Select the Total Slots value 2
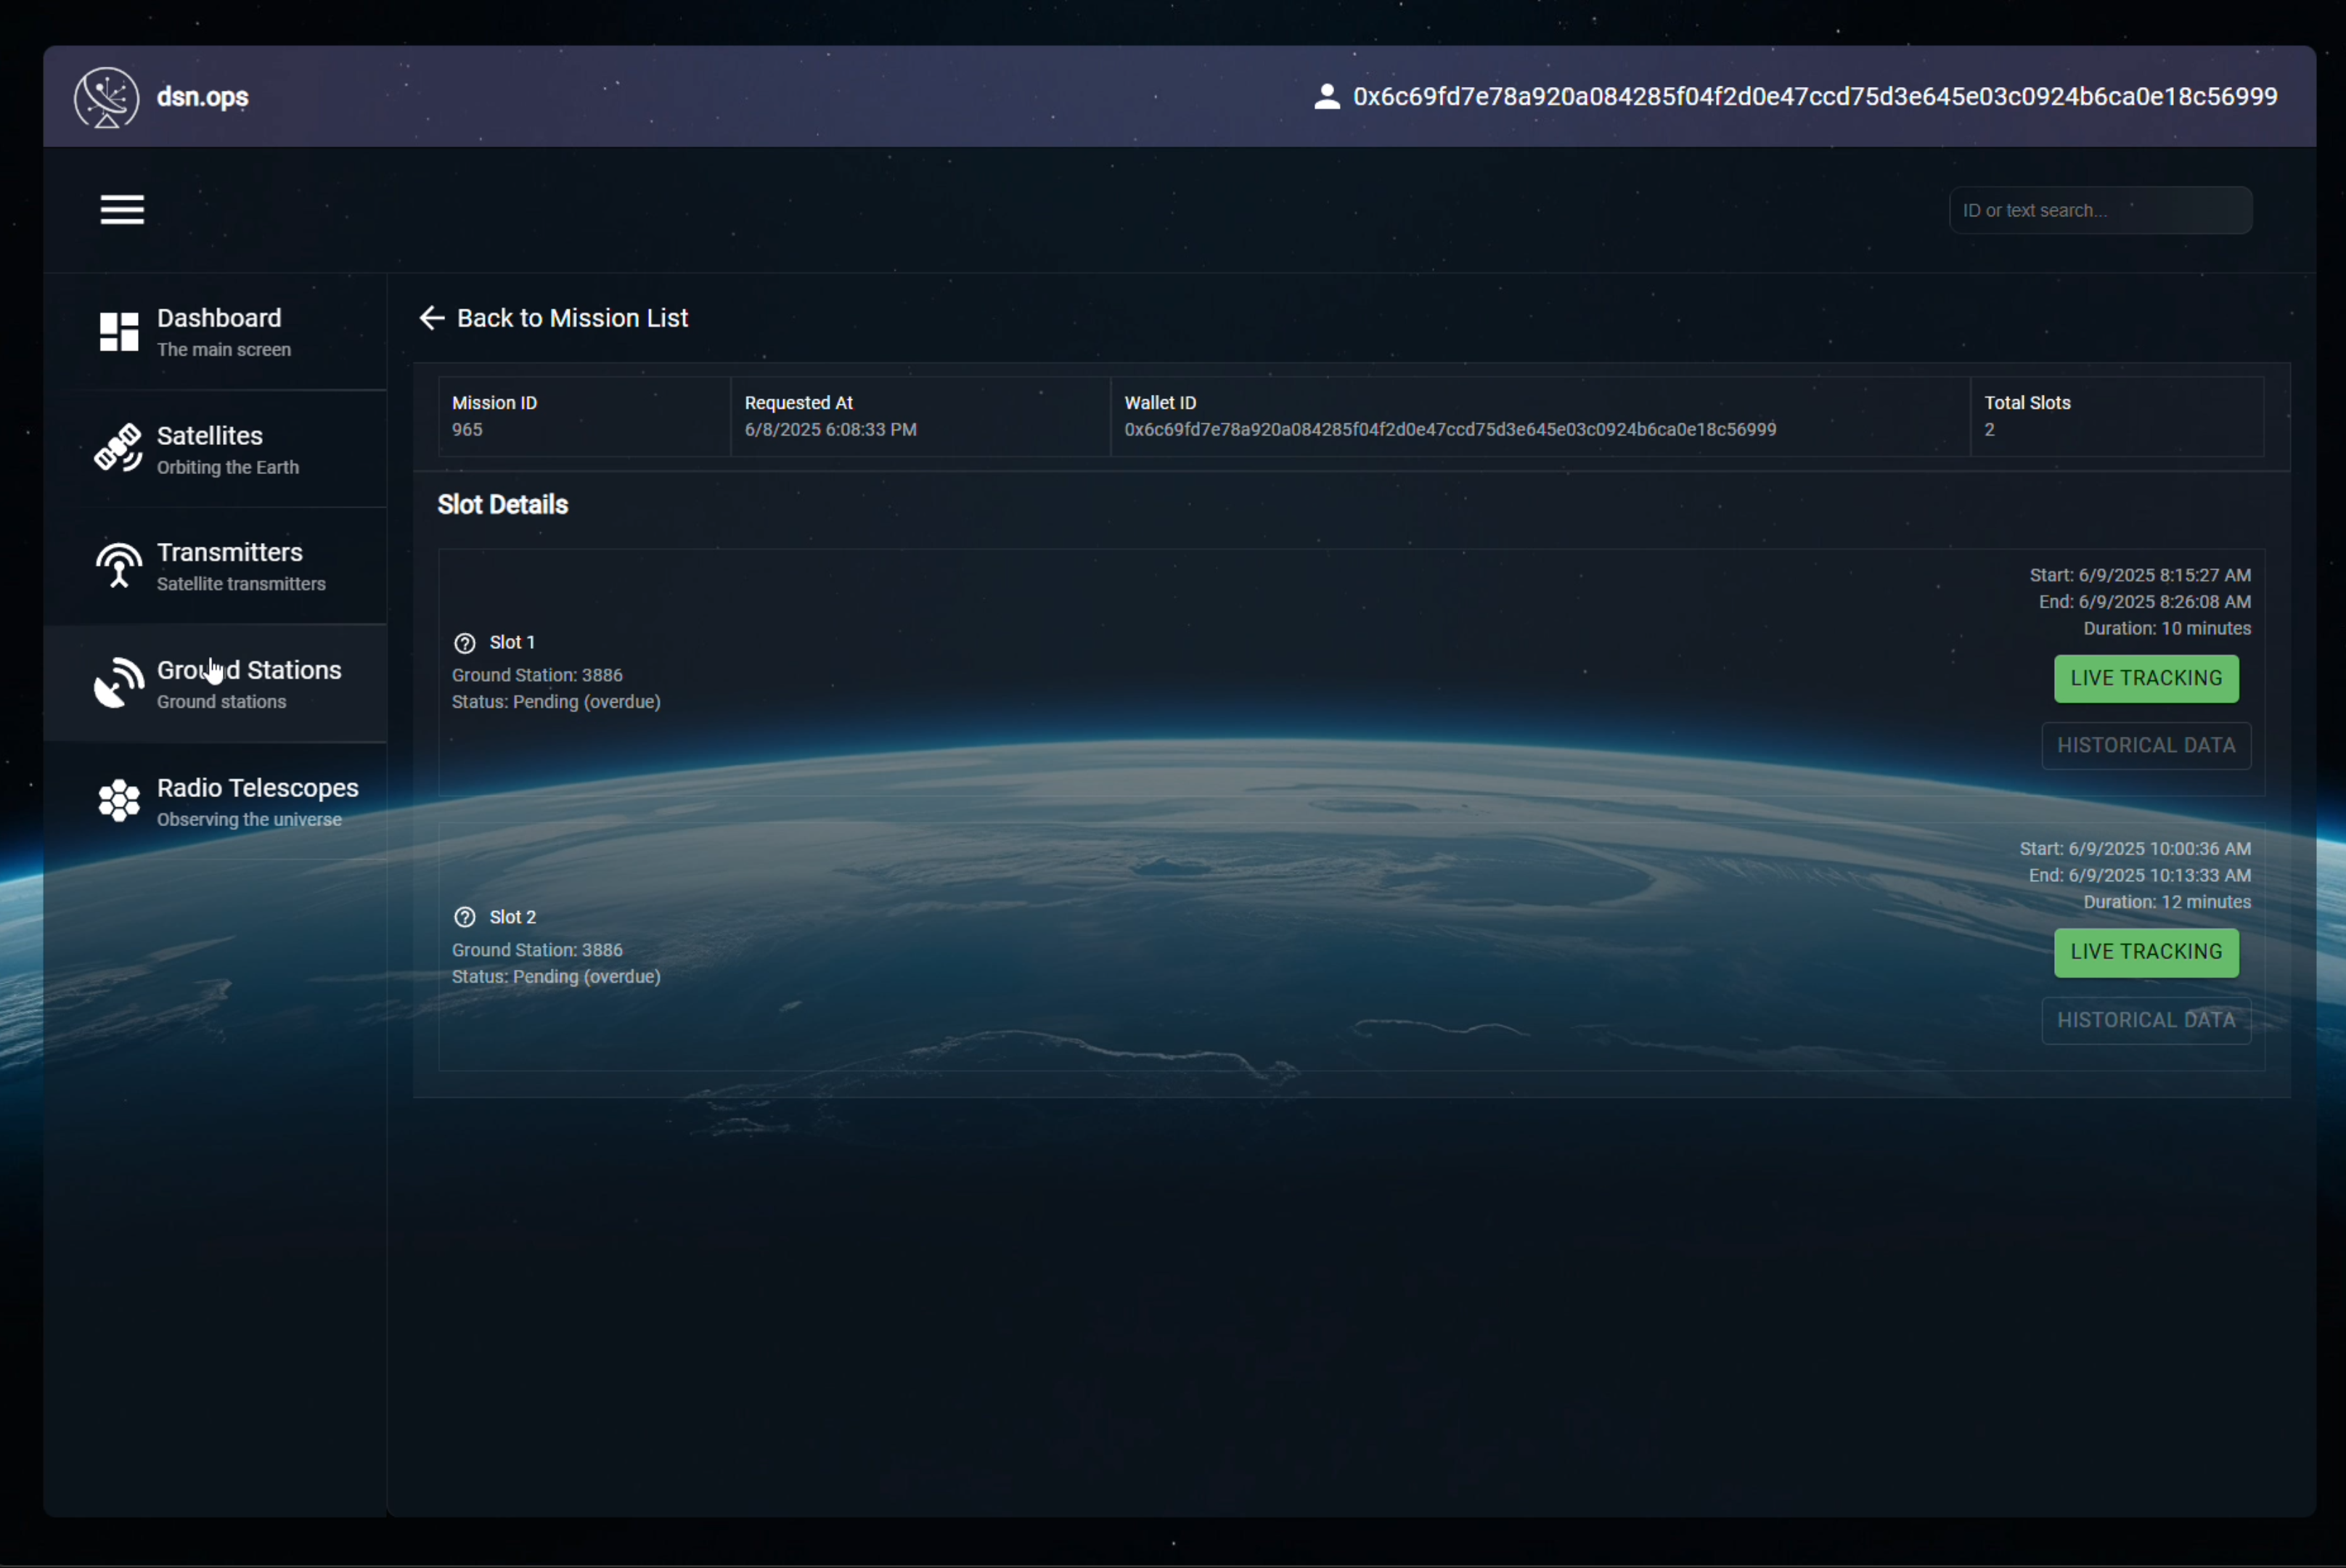Image resolution: width=2346 pixels, height=1568 pixels. (x=1989, y=429)
